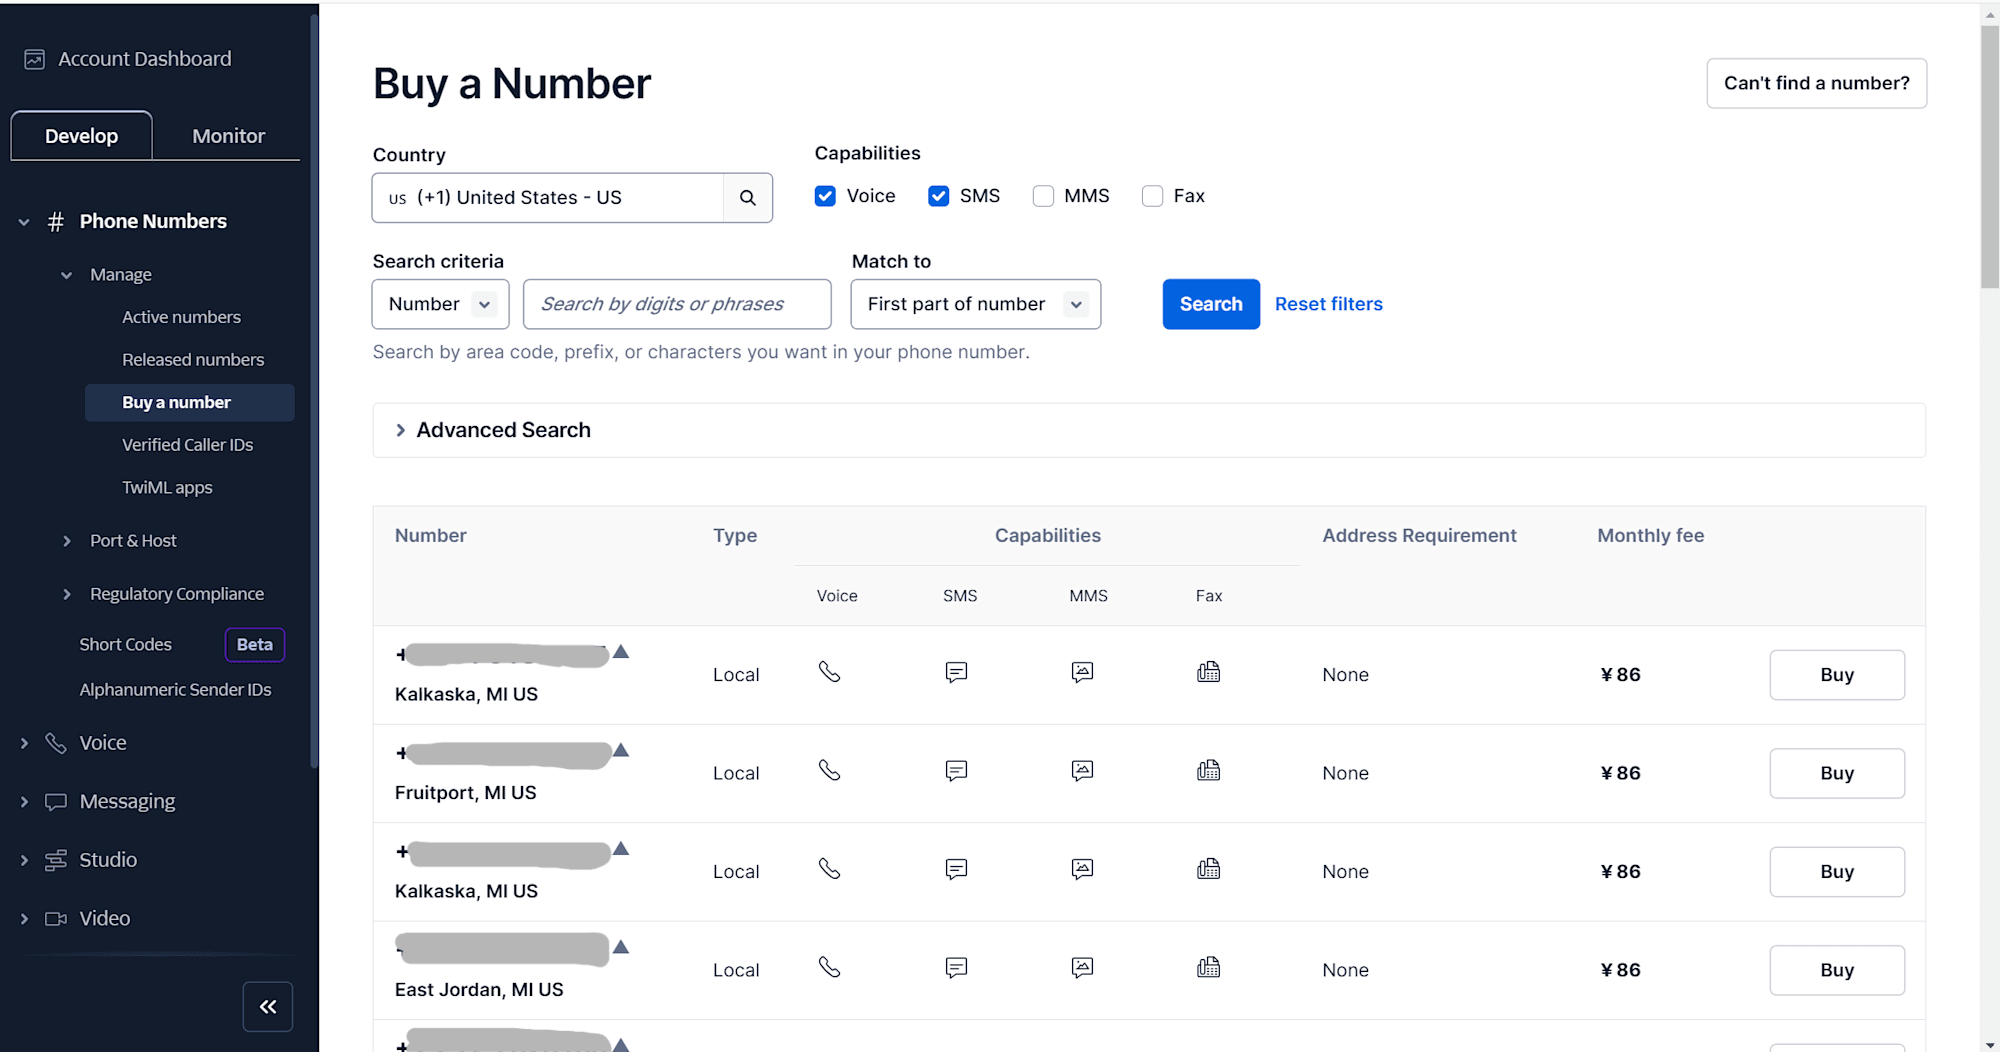The width and height of the screenshot is (2000, 1052).
Task: Click the Country input field
Action: click(x=548, y=198)
